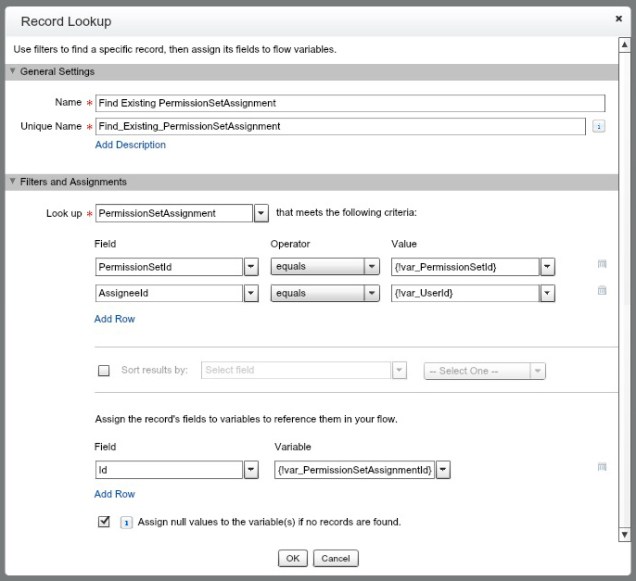Close the Record Lookup dialog
This screenshot has width=636, height=581.
[618, 19]
